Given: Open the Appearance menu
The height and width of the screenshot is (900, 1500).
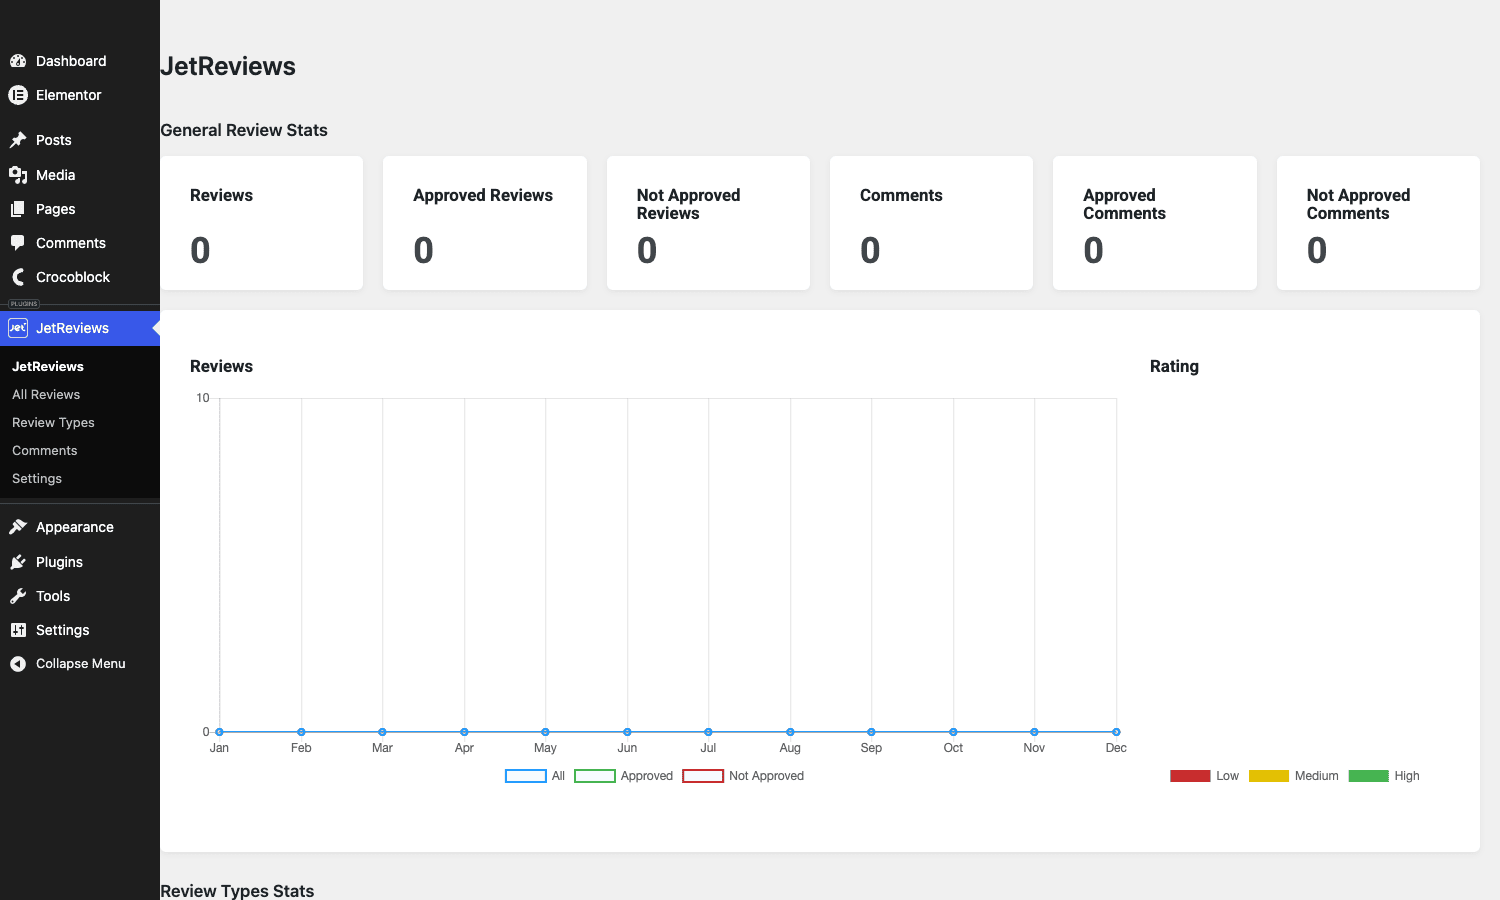Looking at the screenshot, I should [80, 527].
